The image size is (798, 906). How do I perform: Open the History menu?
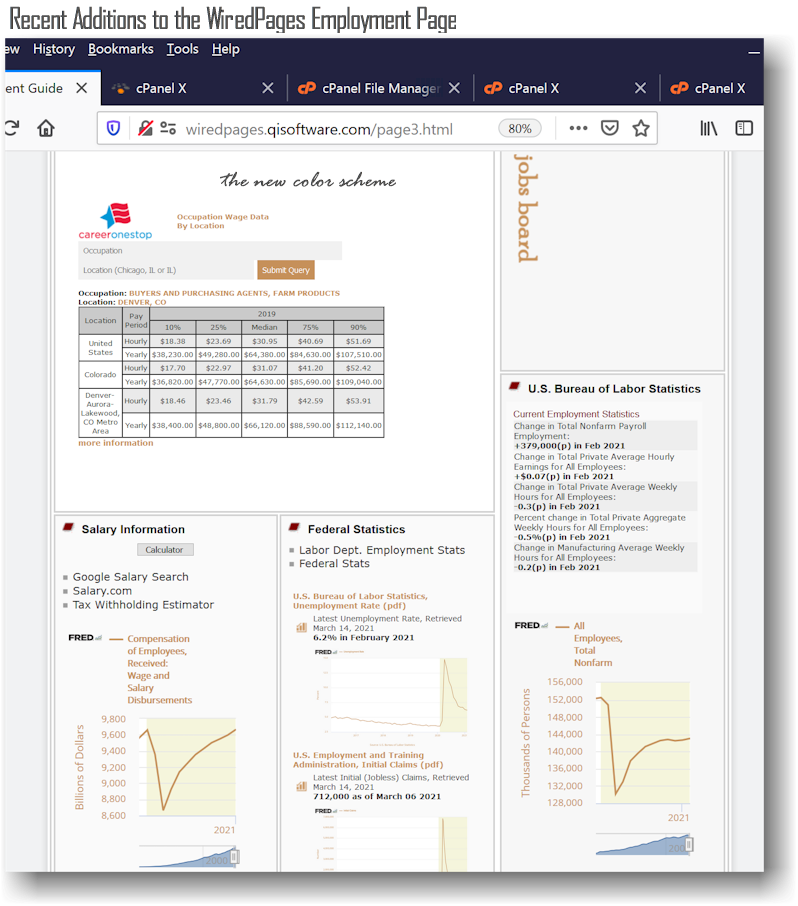[54, 49]
